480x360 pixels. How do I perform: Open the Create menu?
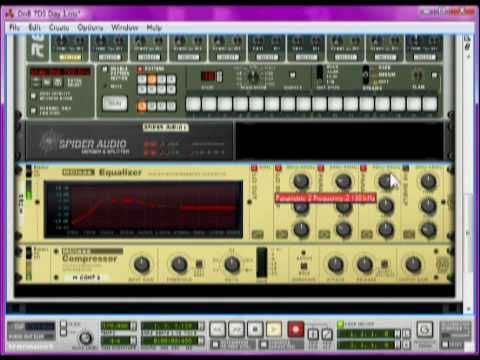[x=59, y=27]
